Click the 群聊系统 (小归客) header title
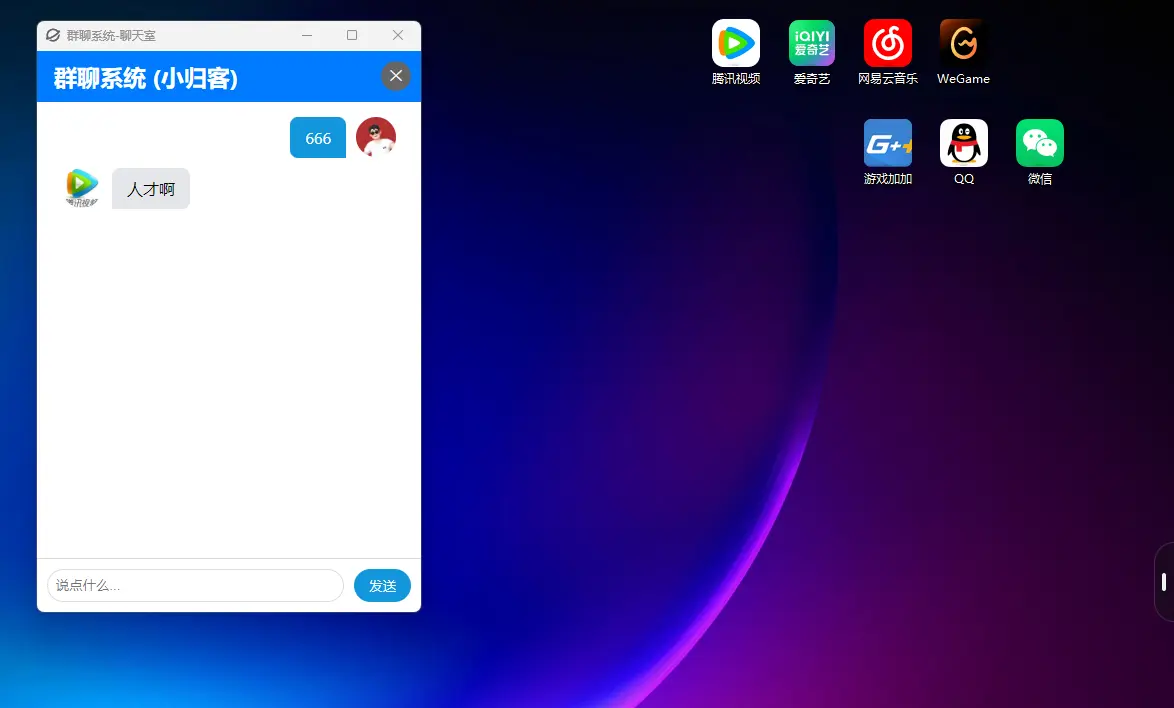The height and width of the screenshot is (708, 1174). point(145,78)
